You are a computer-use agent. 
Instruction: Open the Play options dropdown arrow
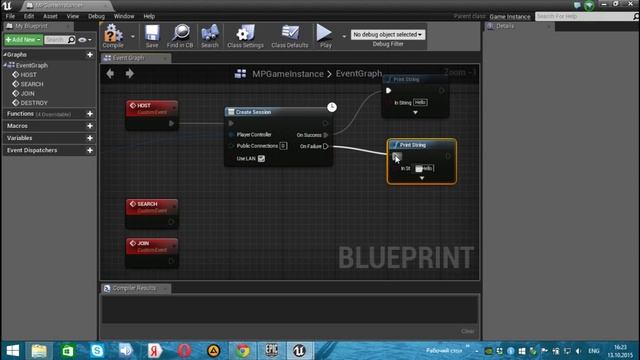tap(344, 36)
